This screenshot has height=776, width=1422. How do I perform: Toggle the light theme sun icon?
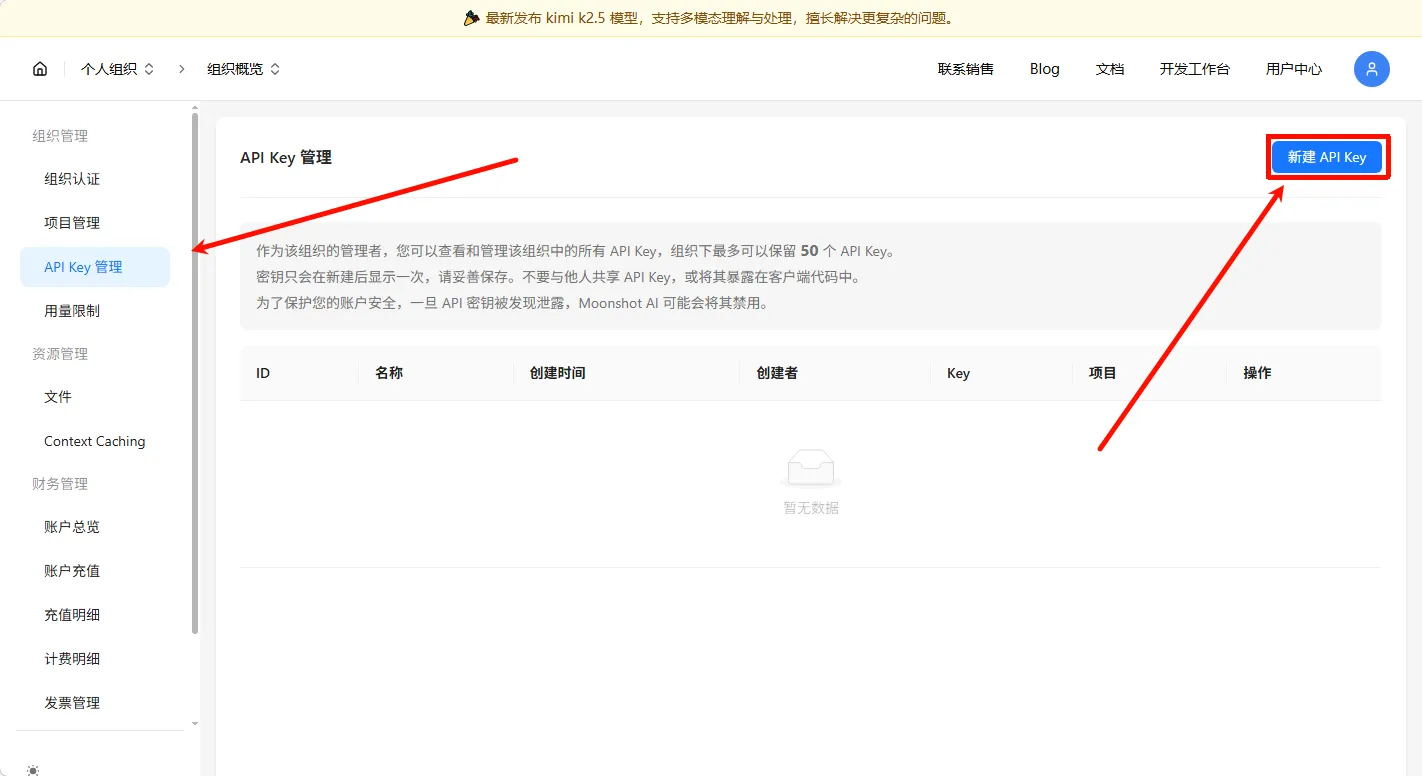(33, 769)
